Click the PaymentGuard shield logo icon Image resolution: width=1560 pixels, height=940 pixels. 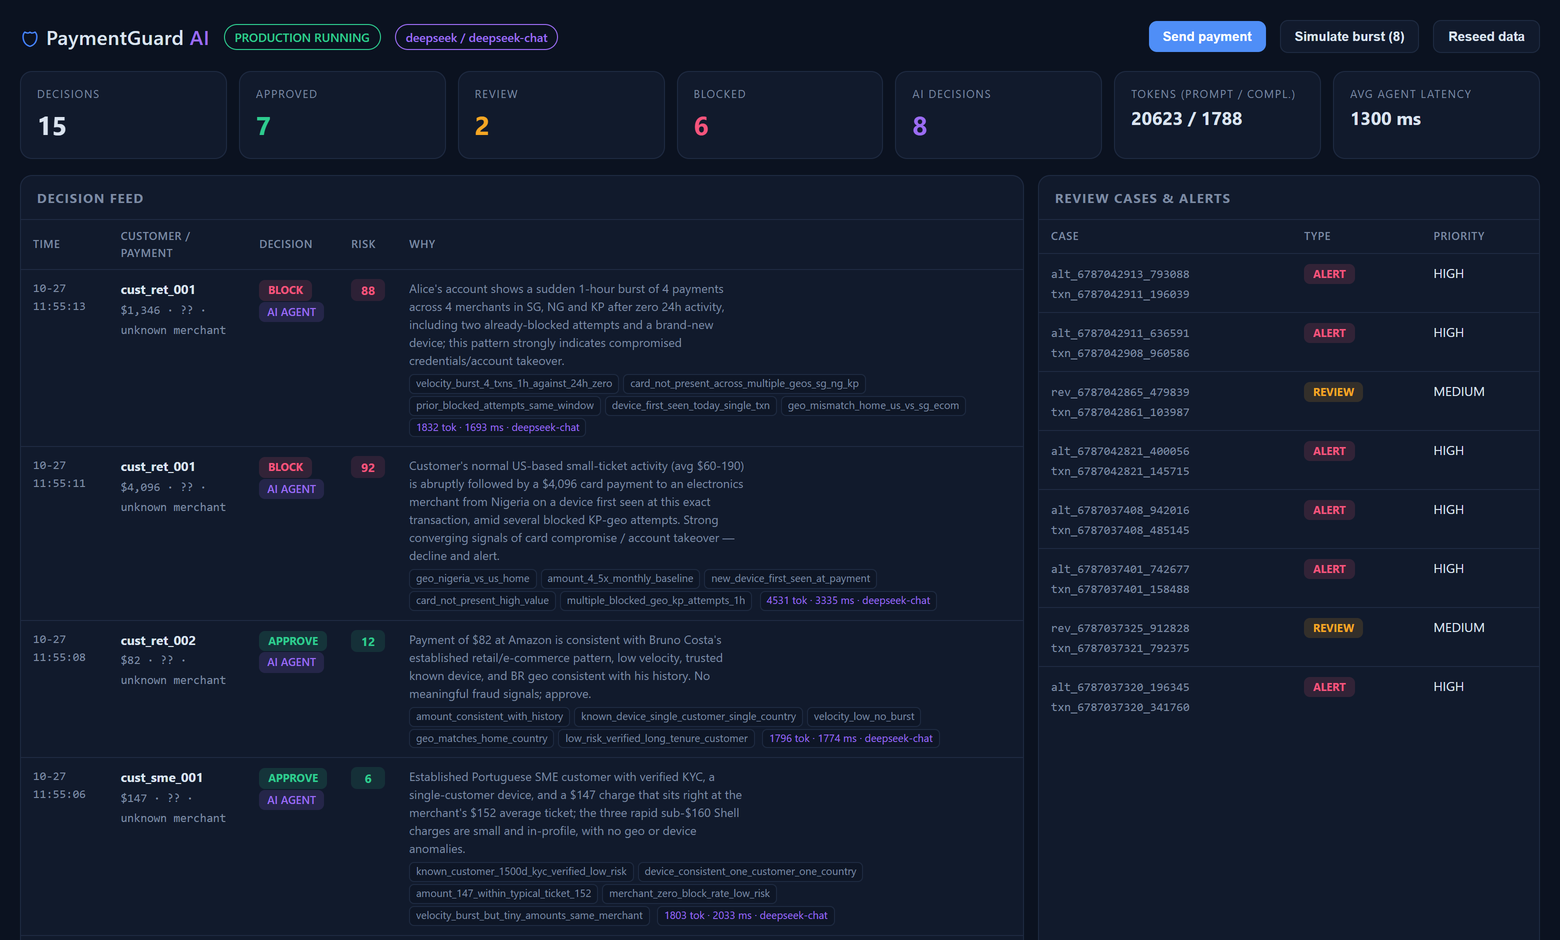(x=30, y=39)
